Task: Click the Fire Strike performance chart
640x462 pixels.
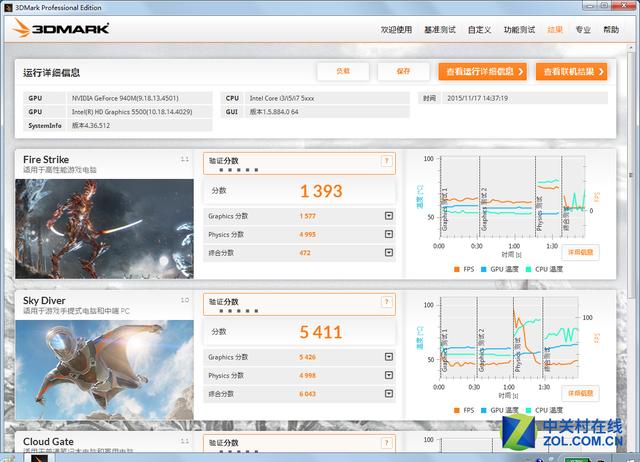Action: [512, 197]
